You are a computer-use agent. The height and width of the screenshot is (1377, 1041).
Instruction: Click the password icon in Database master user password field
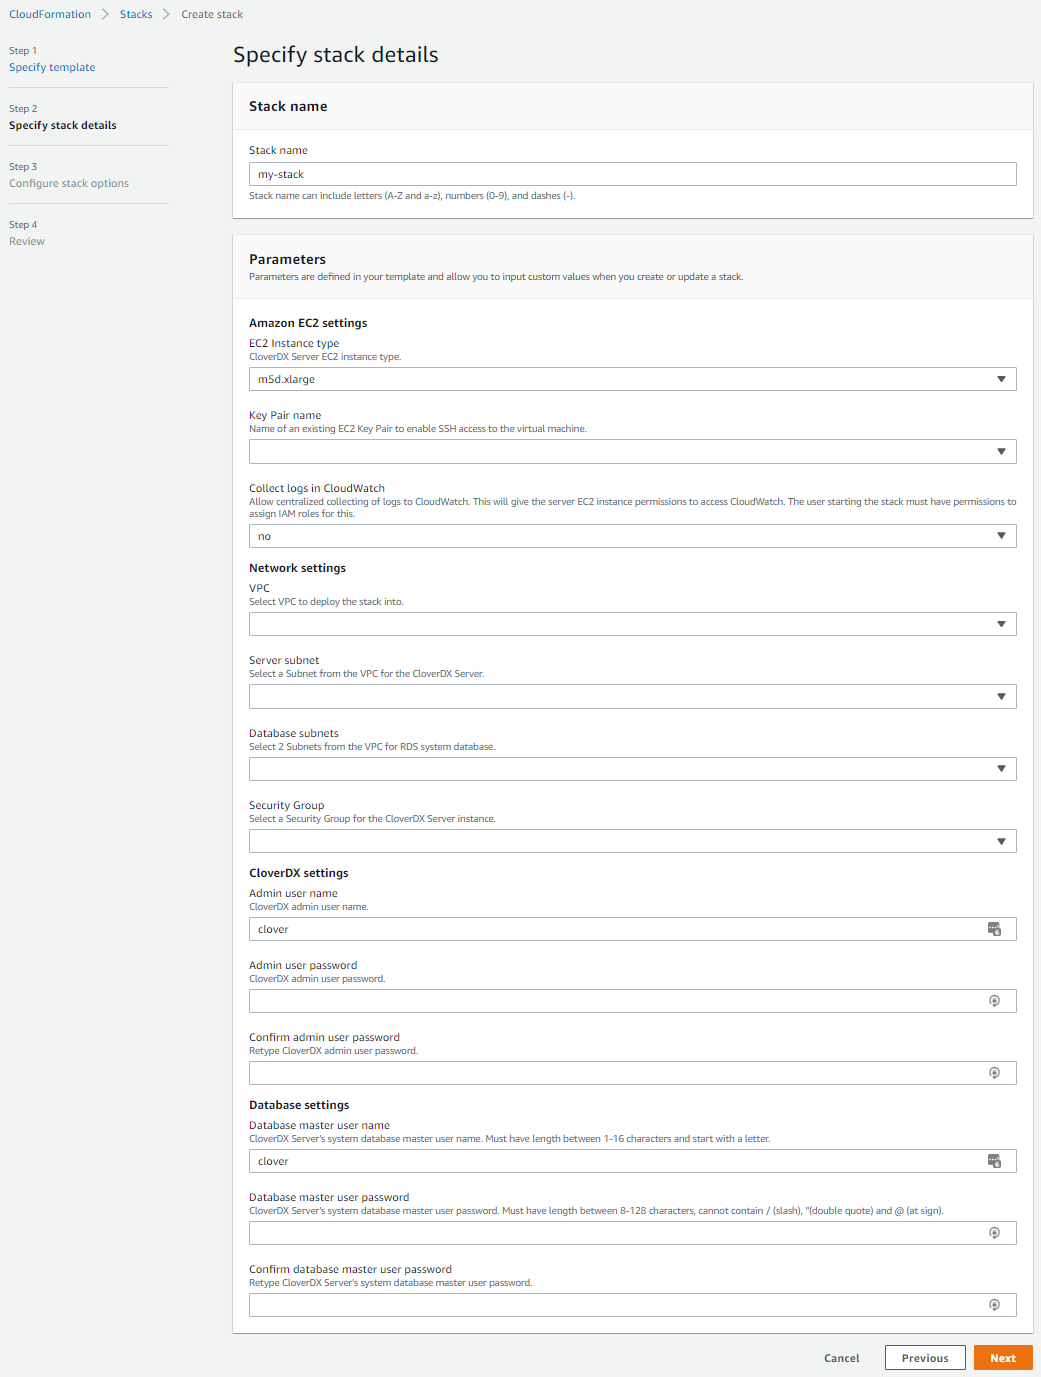click(x=994, y=1232)
